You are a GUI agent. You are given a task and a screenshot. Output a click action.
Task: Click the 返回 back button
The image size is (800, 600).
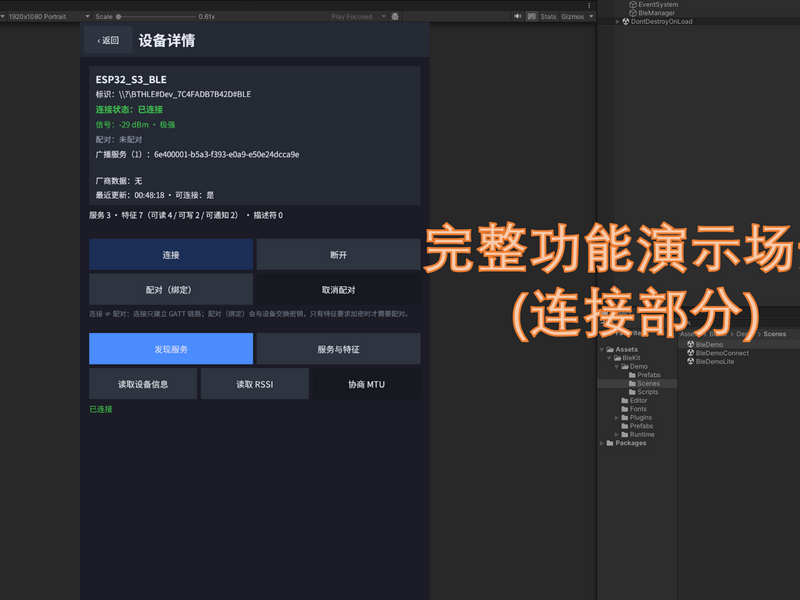108,40
